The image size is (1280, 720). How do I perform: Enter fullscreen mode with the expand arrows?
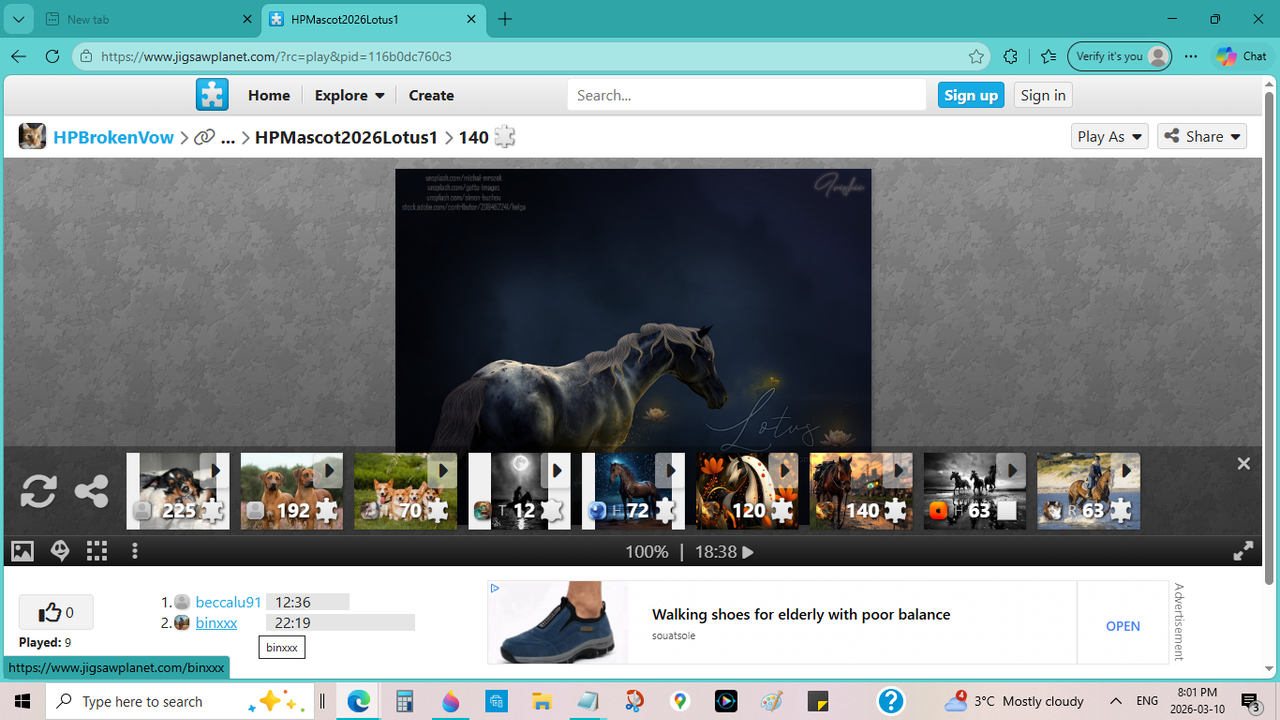click(1243, 551)
